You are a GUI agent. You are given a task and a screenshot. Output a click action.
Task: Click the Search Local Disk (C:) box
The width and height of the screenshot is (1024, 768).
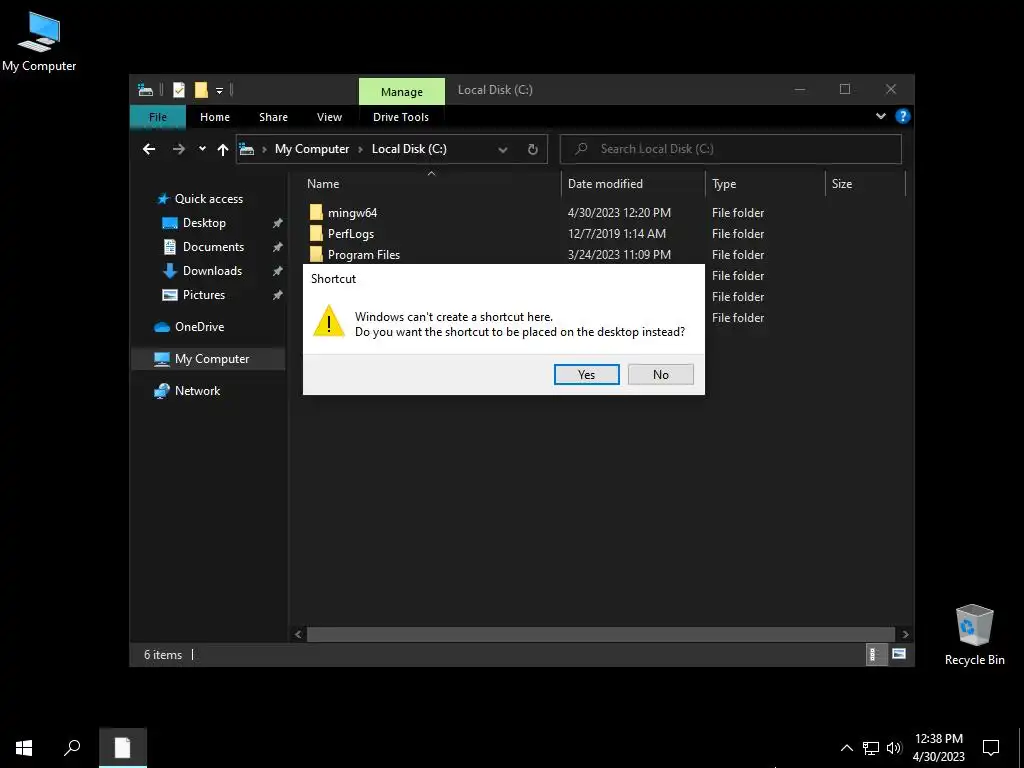coord(731,149)
